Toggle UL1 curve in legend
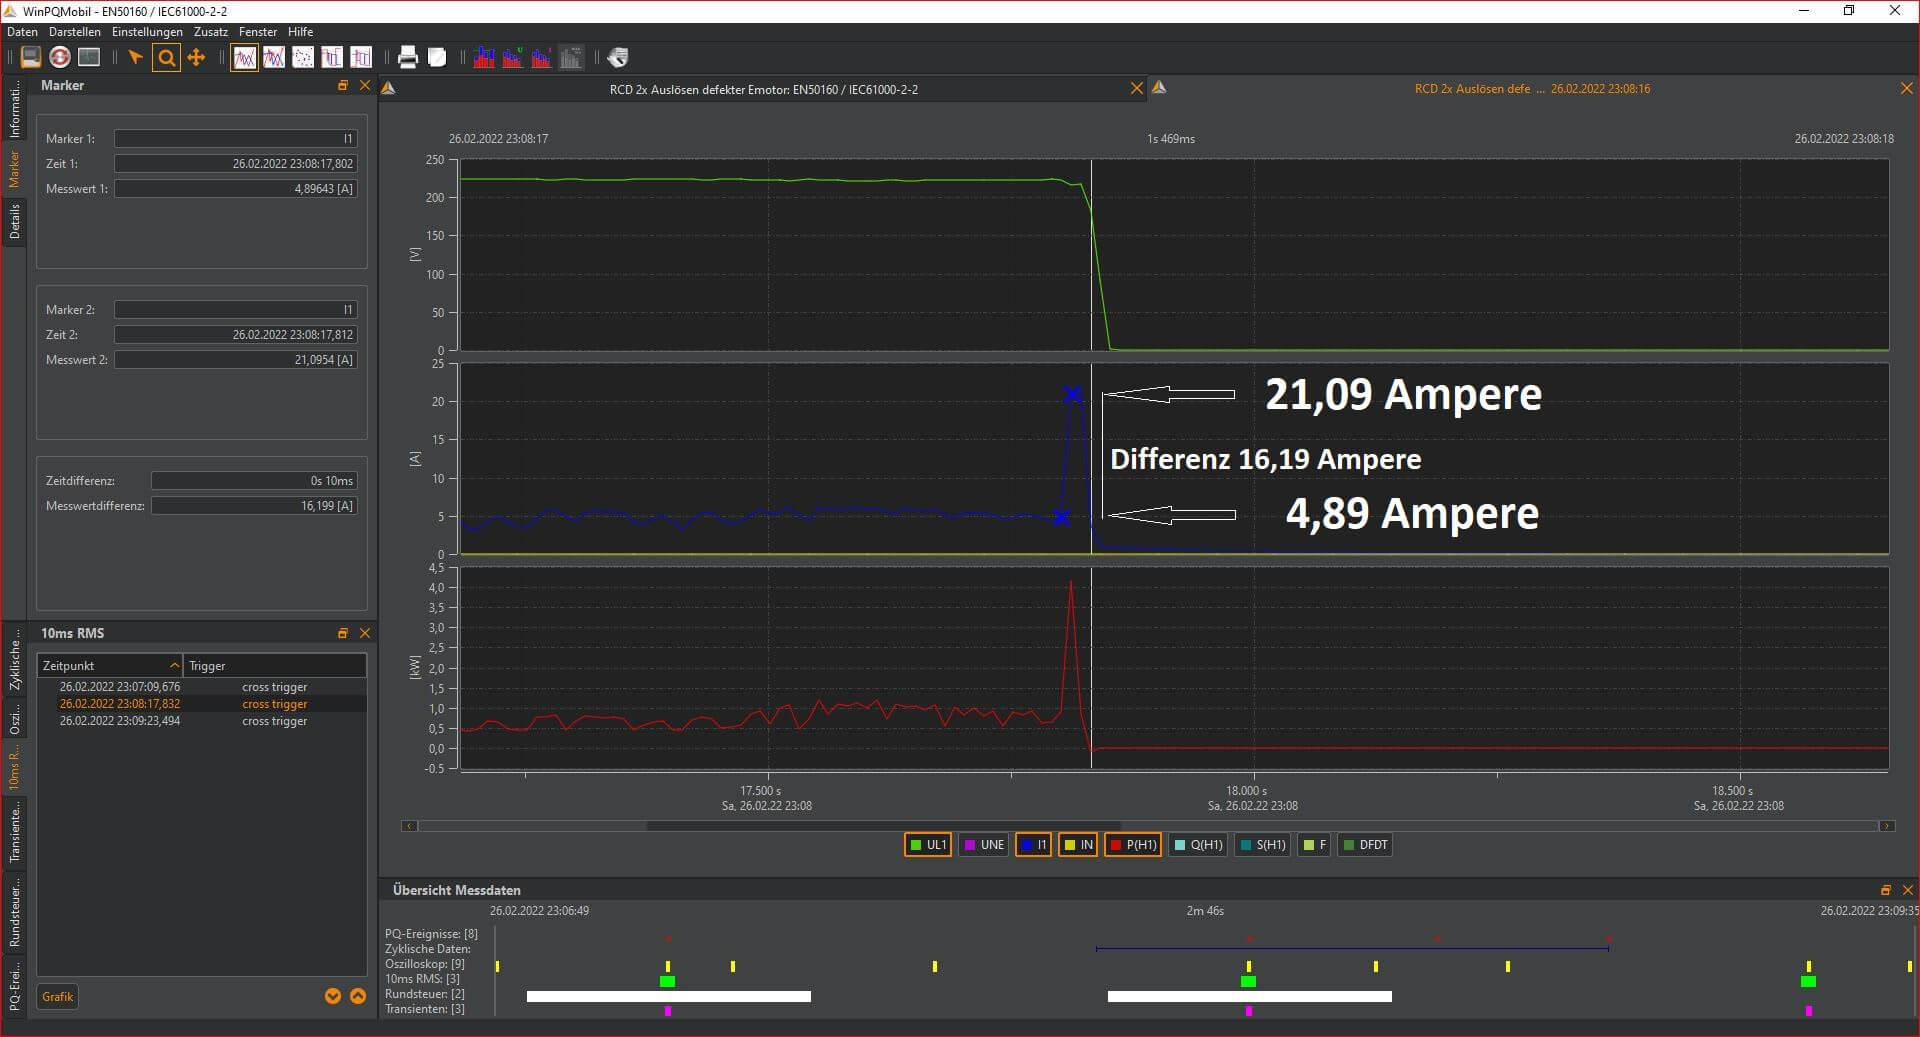Screen dimensions: 1920x1037 click(927, 845)
